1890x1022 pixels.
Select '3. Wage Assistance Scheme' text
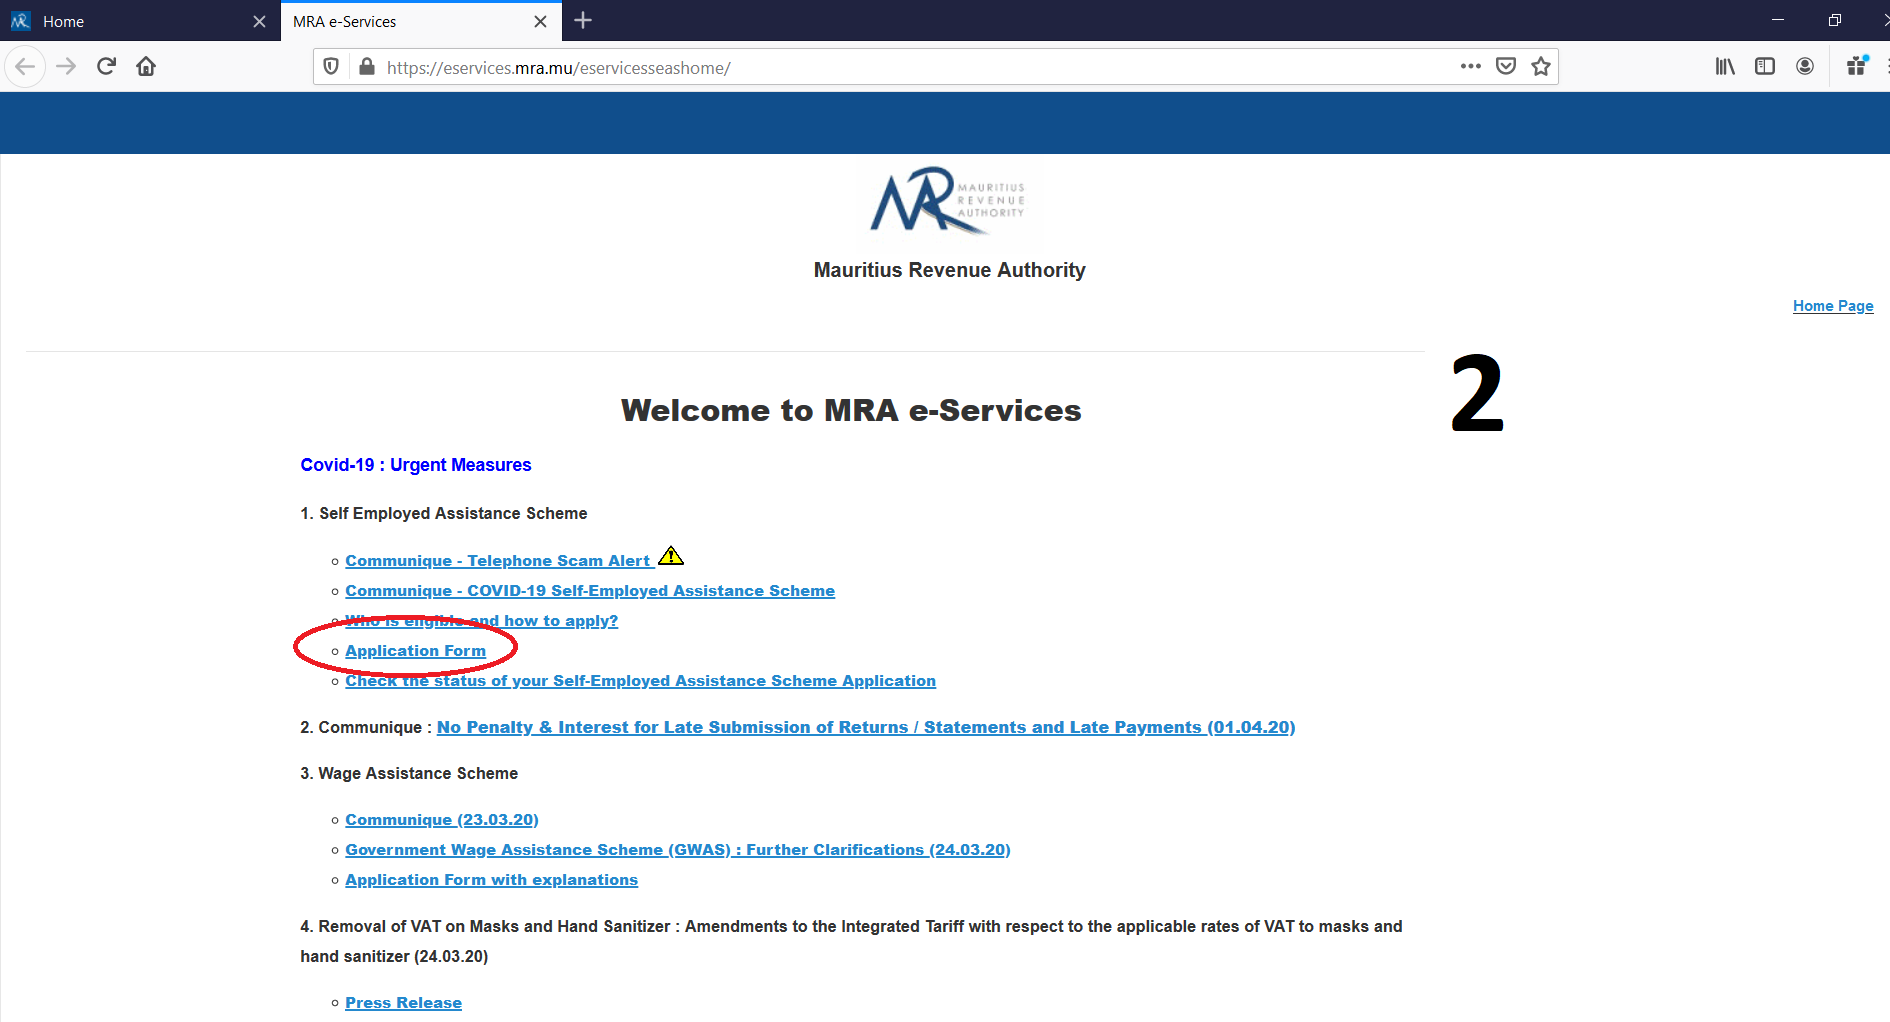coord(409,773)
